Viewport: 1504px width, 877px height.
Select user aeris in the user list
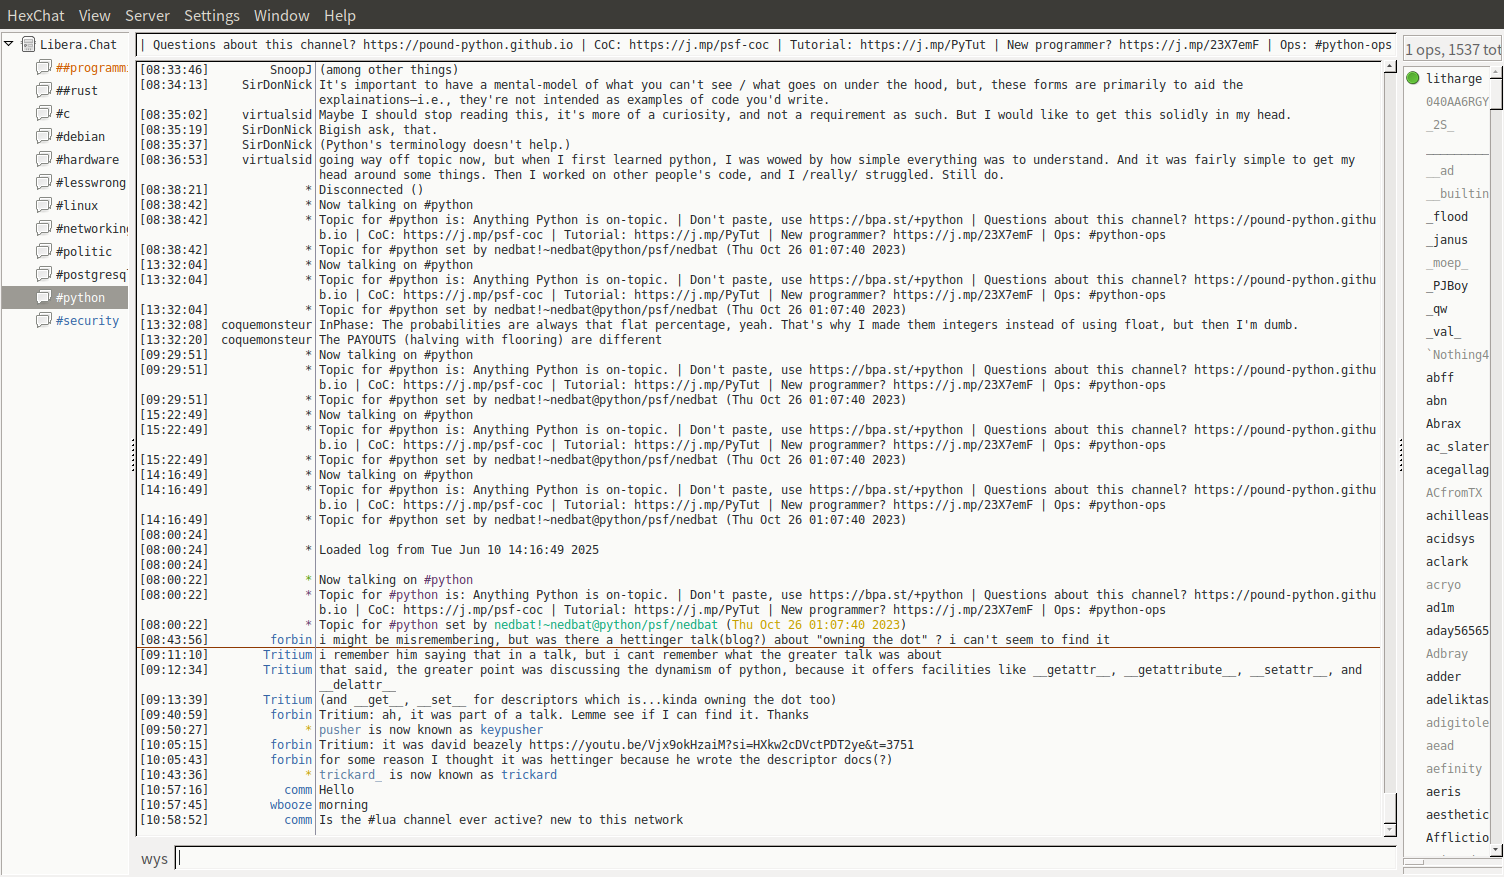[x=1443, y=791]
